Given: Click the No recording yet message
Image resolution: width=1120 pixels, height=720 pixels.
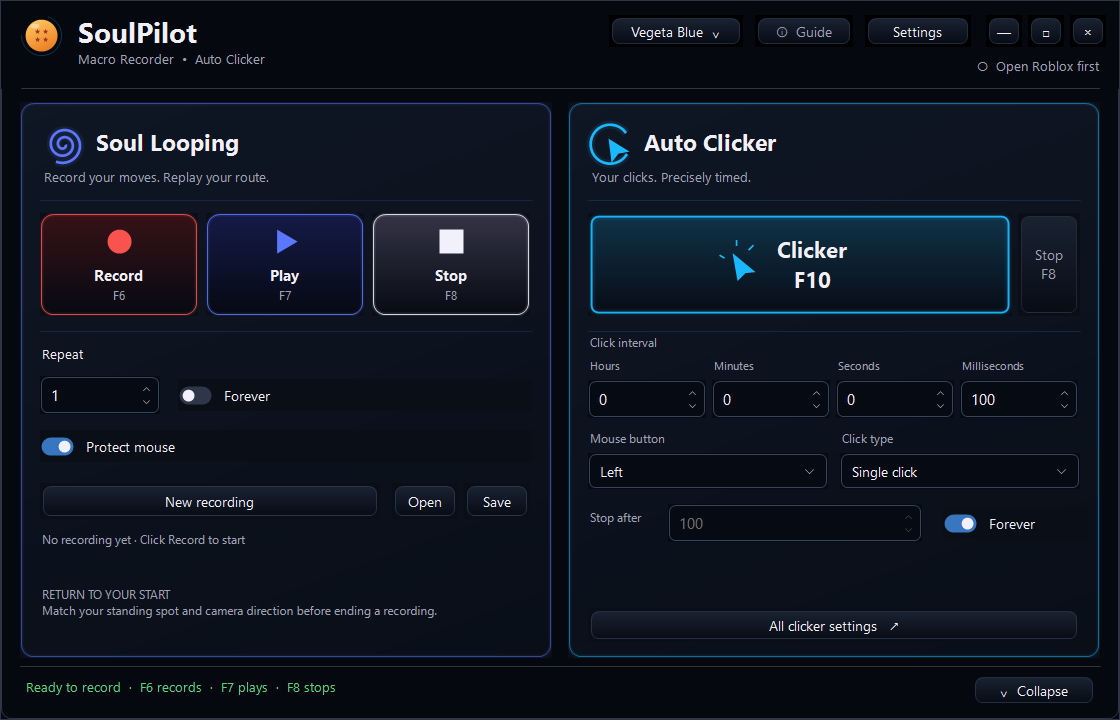Looking at the screenshot, I should pos(144,540).
